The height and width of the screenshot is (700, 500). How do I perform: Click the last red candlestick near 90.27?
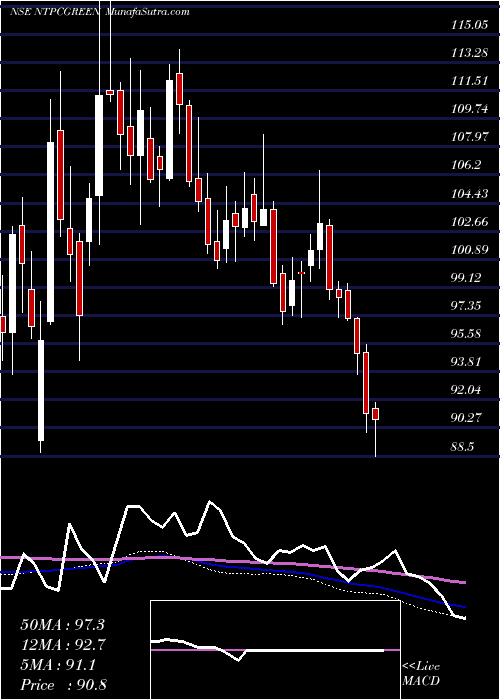pyautogui.click(x=375, y=414)
